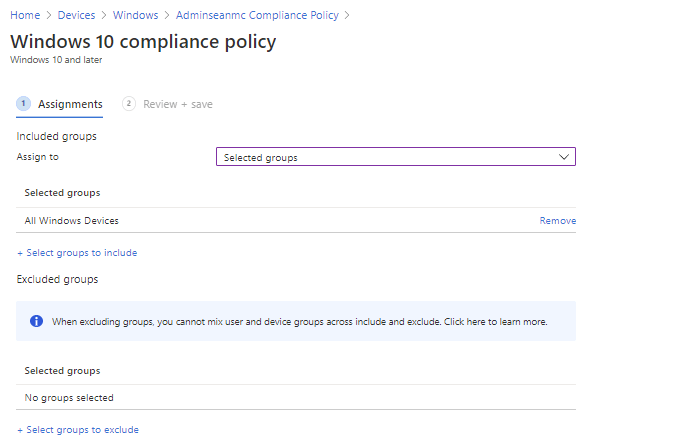Click the breadcrumb chevron right after Devices

coord(104,16)
